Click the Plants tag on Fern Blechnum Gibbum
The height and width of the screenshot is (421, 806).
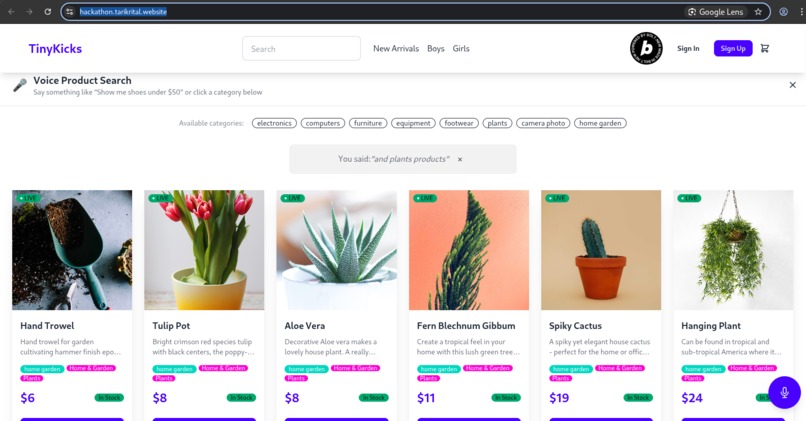[428, 378]
